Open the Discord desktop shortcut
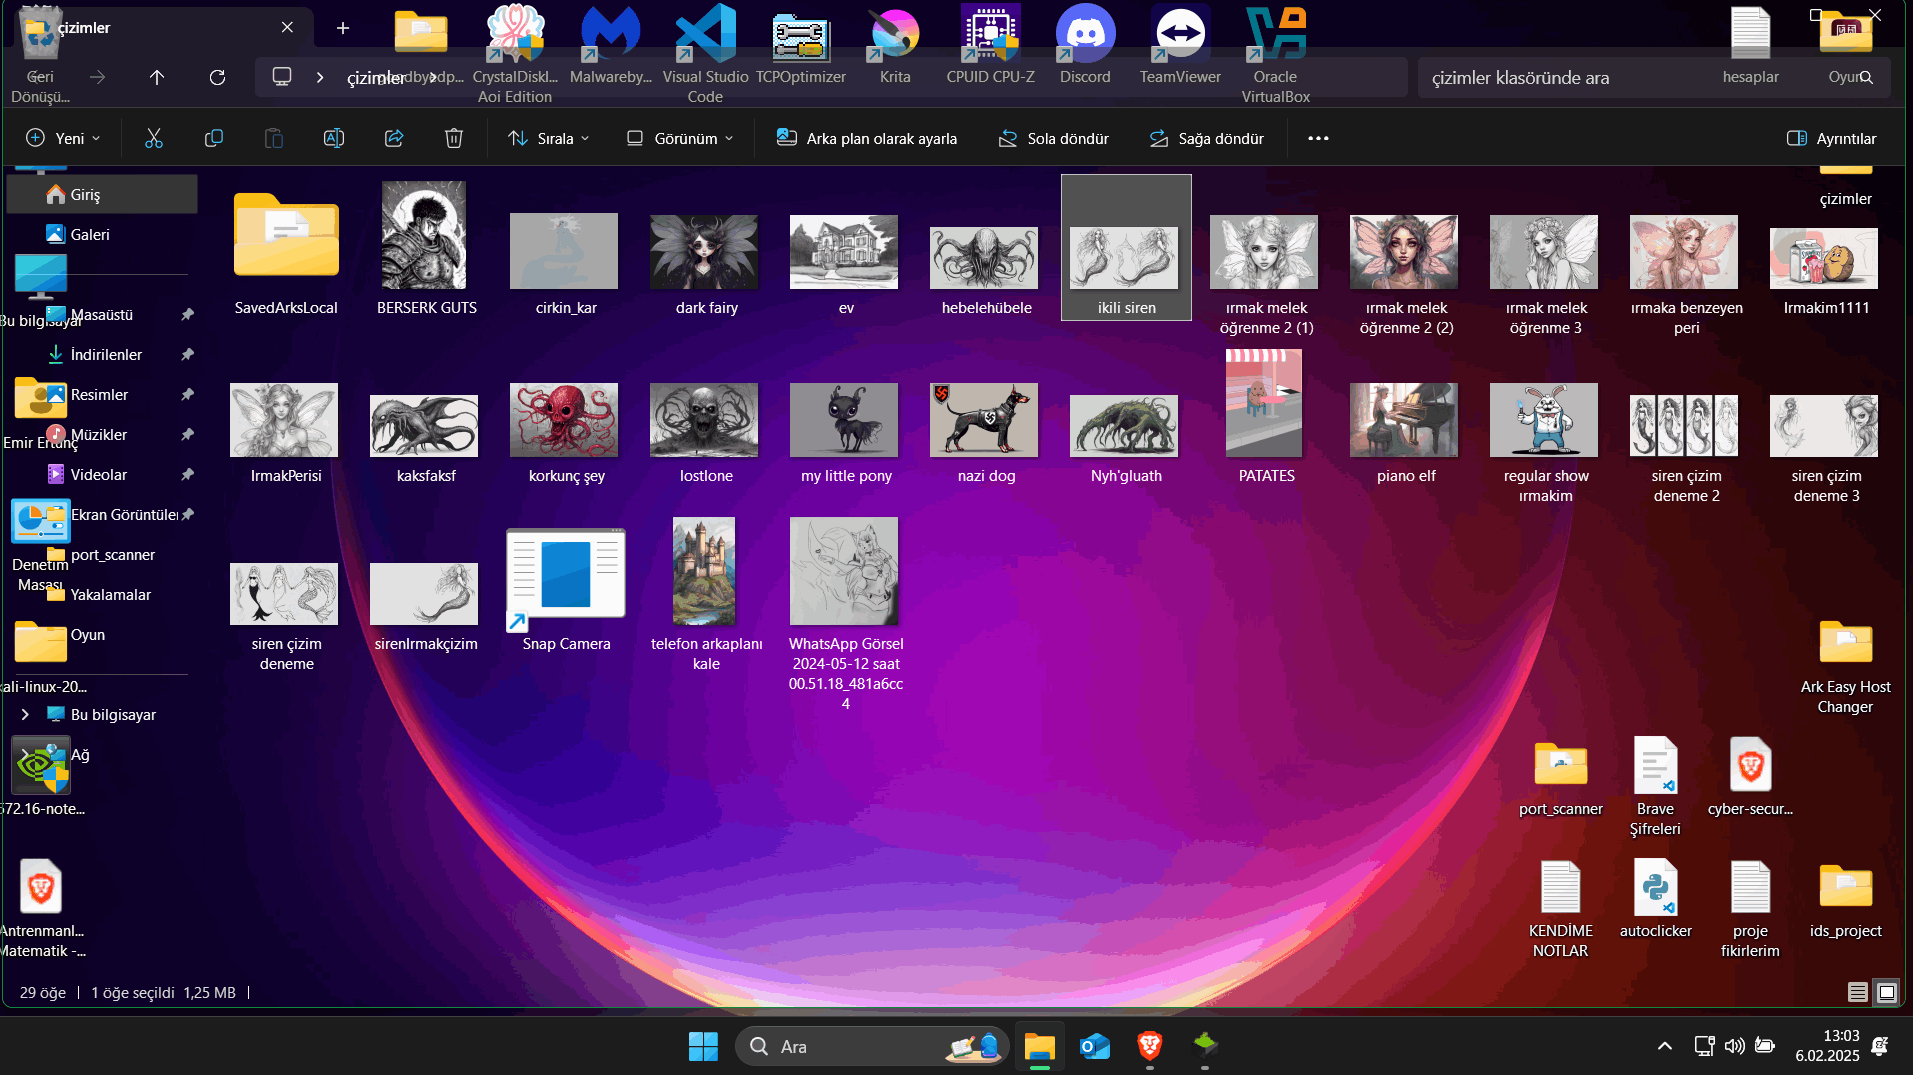The image size is (1913, 1075). tap(1086, 45)
